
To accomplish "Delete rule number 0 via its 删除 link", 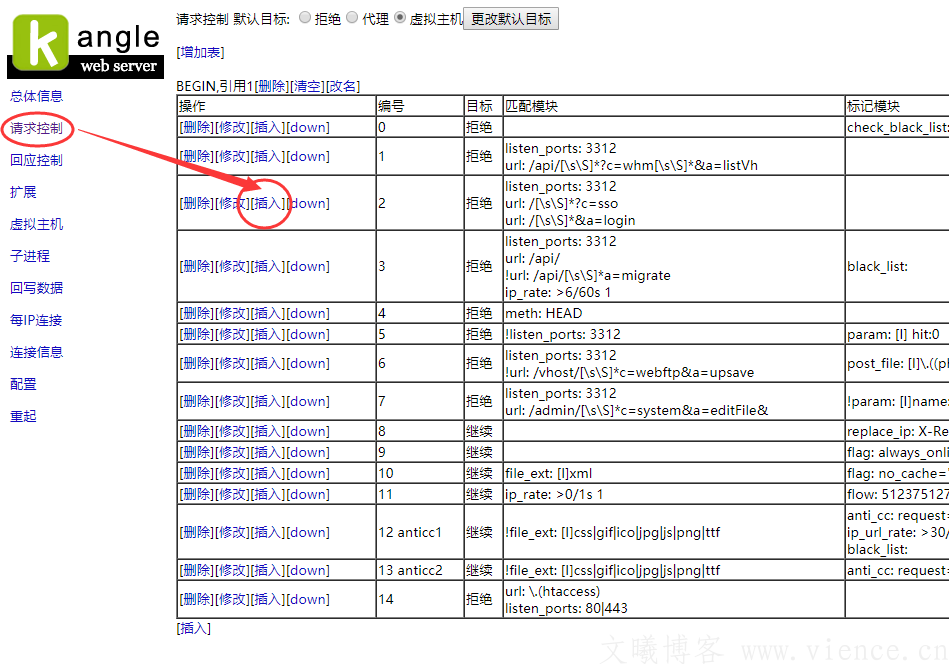I will point(196,127).
